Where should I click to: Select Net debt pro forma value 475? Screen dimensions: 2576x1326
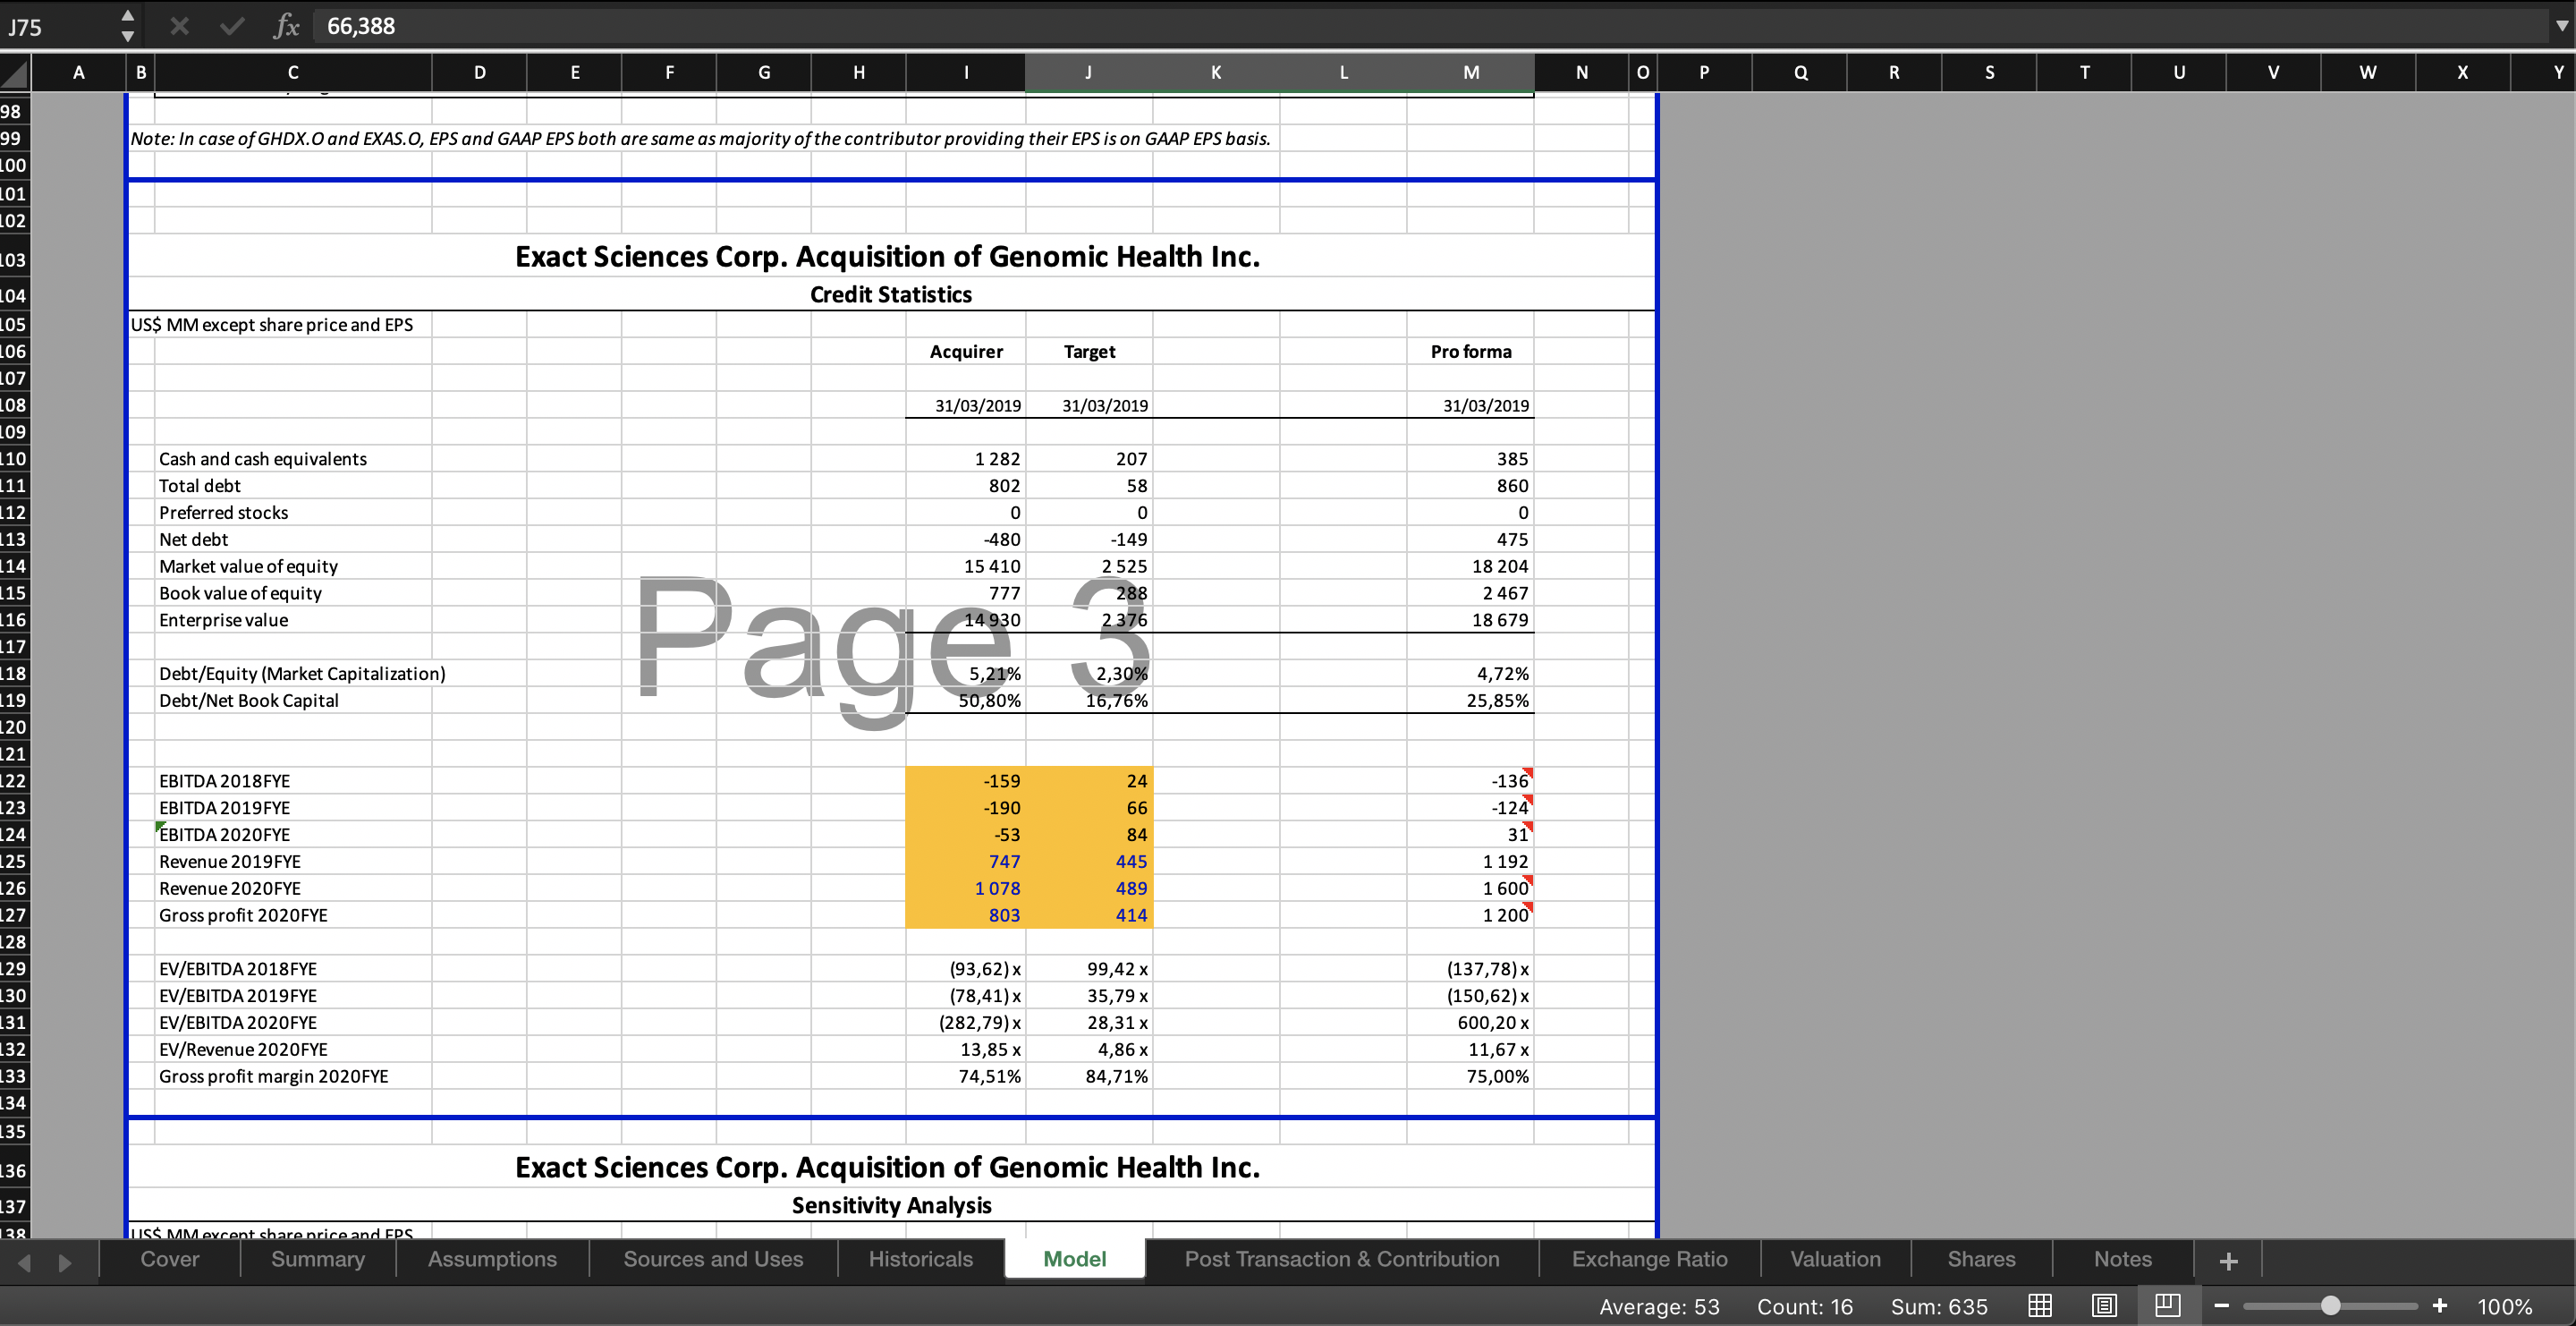(x=1470, y=539)
